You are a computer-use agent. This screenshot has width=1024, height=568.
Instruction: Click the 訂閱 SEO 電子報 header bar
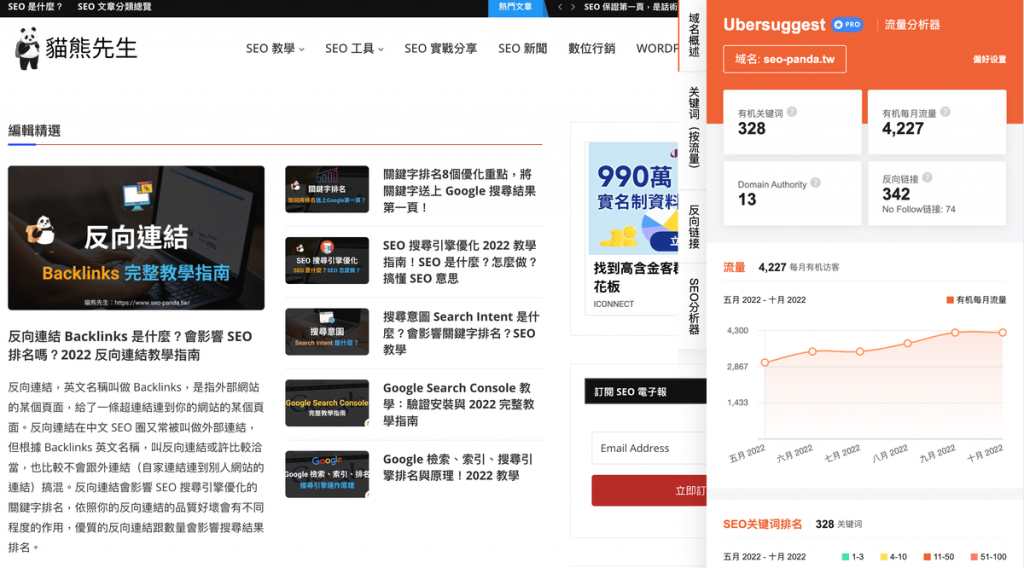645,392
